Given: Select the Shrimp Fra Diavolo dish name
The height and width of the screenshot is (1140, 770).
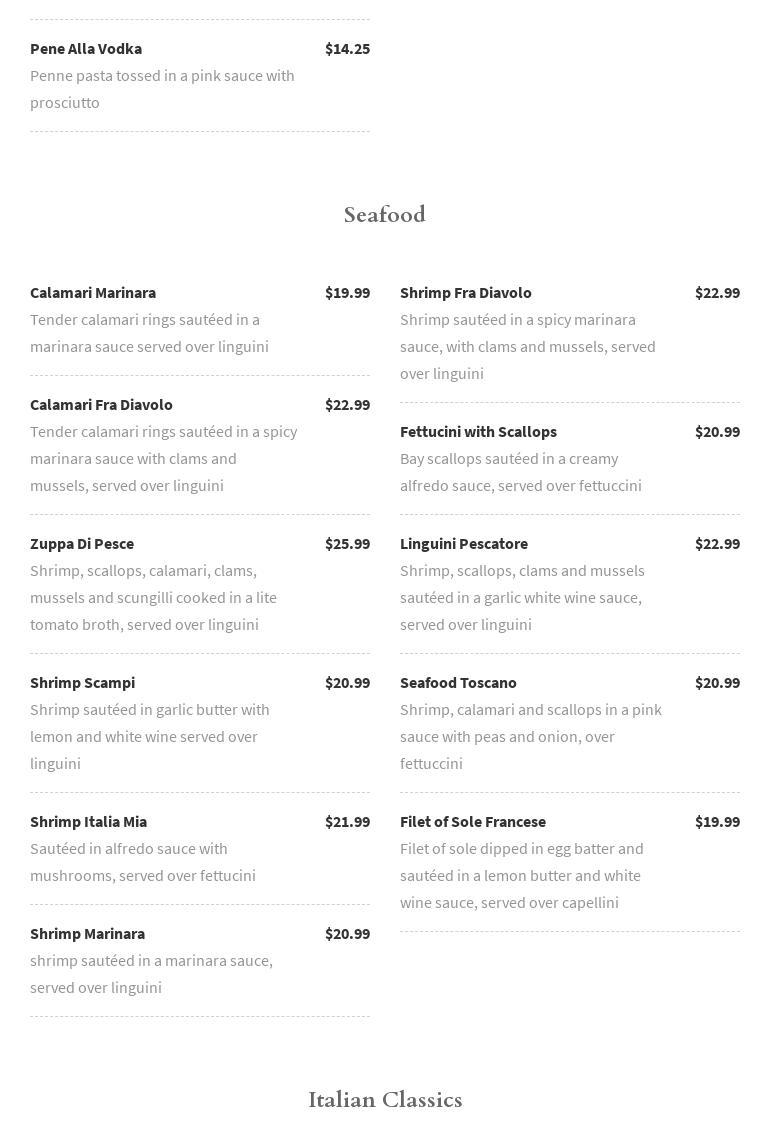Looking at the screenshot, I should click(465, 293).
